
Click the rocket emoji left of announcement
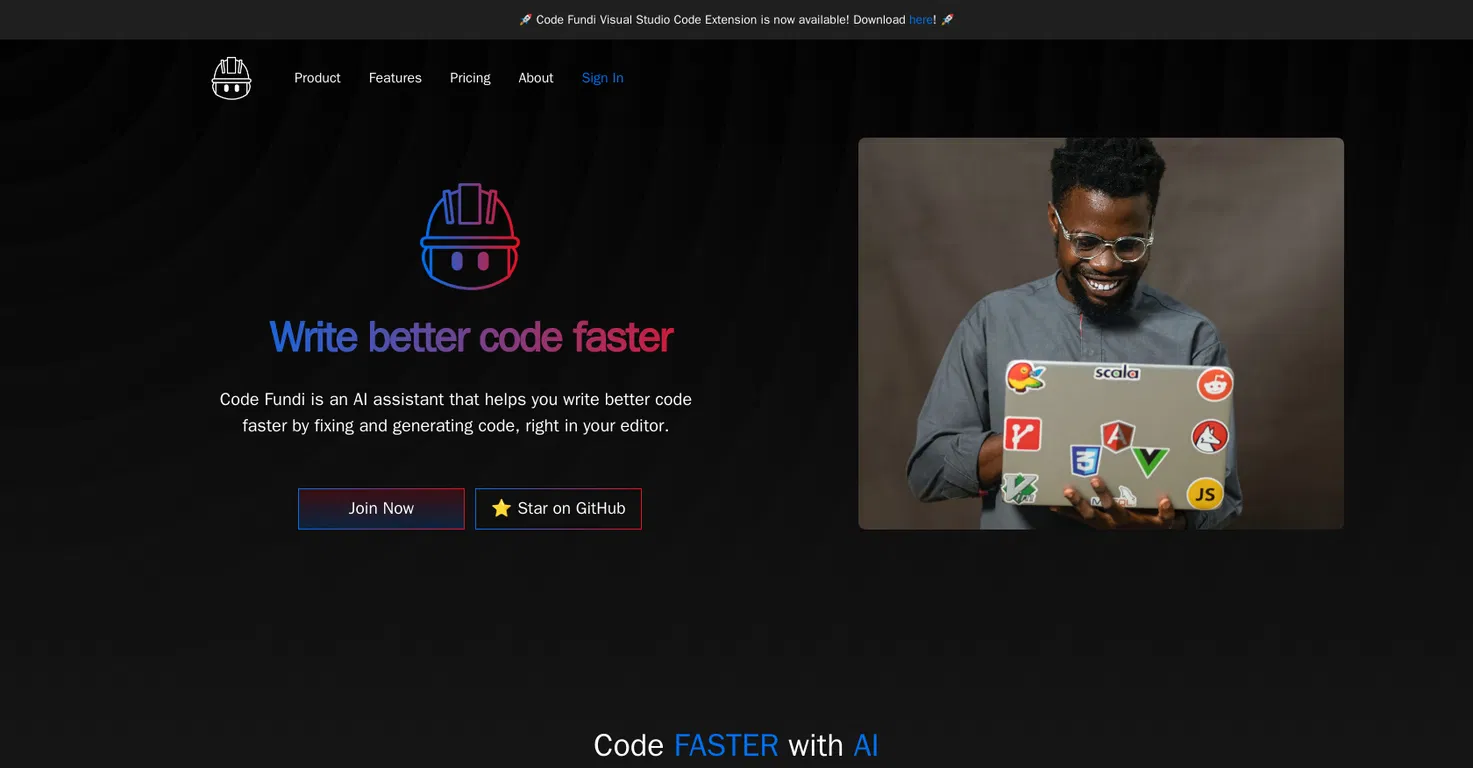526,20
